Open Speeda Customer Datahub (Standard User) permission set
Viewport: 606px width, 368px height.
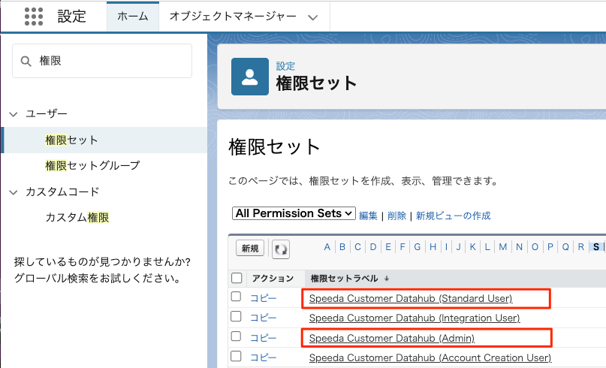point(411,298)
